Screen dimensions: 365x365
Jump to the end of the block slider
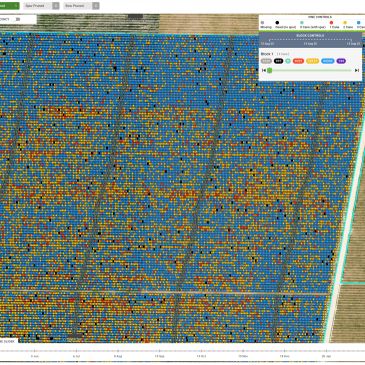coord(357,70)
